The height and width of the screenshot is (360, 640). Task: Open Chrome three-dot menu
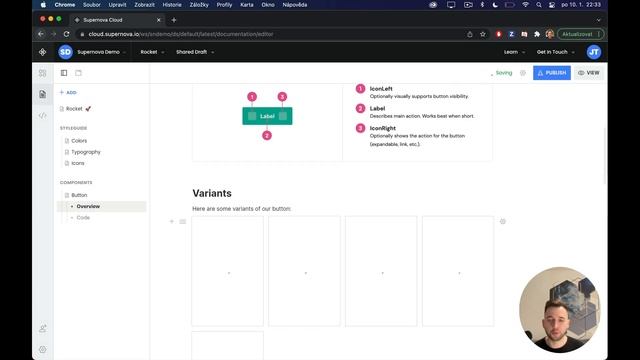(599, 34)
